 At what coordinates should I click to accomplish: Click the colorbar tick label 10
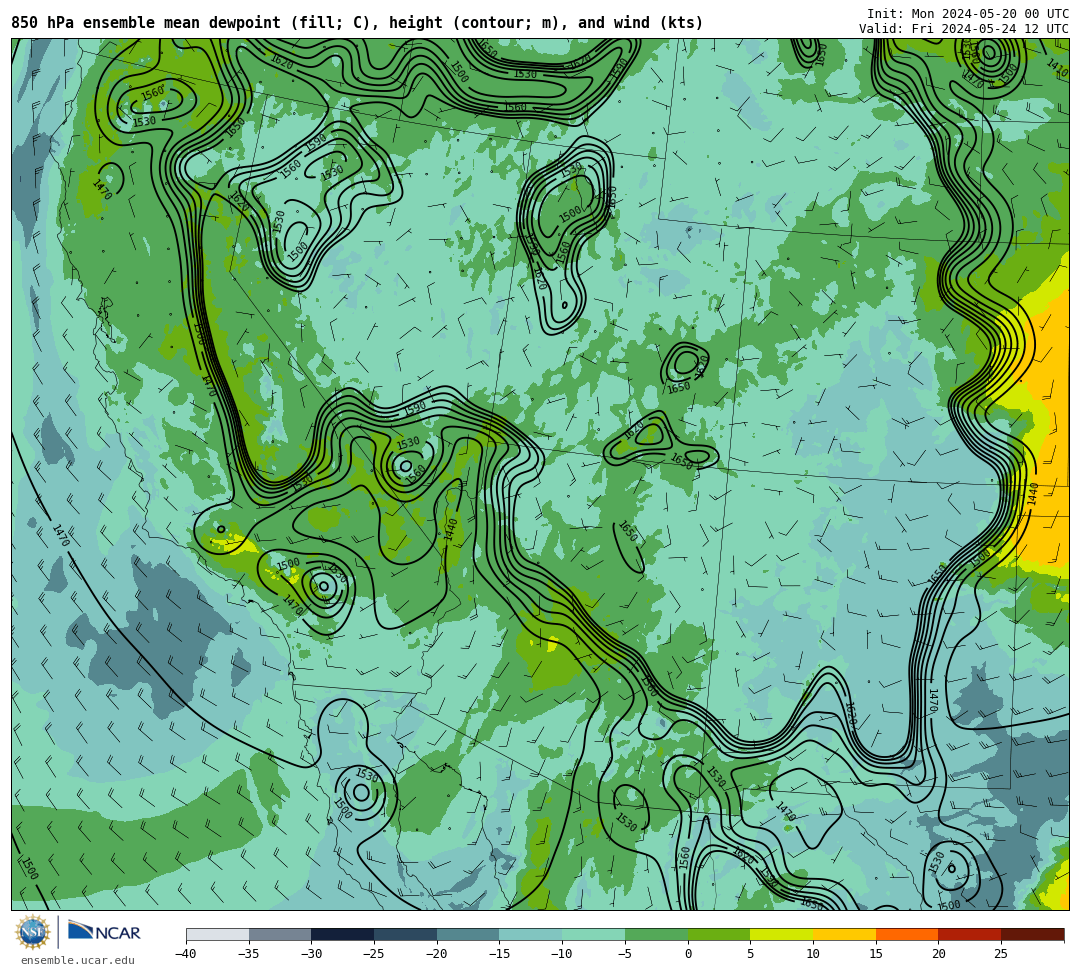[813, 954]
